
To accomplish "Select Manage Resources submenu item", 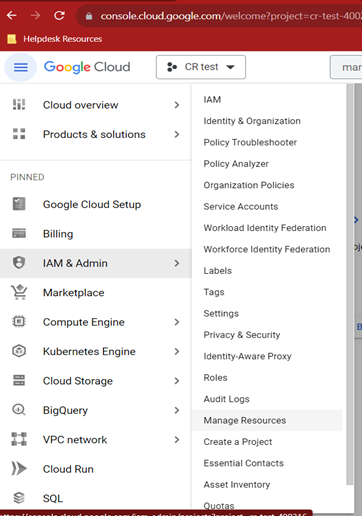I will click(267, 420).
